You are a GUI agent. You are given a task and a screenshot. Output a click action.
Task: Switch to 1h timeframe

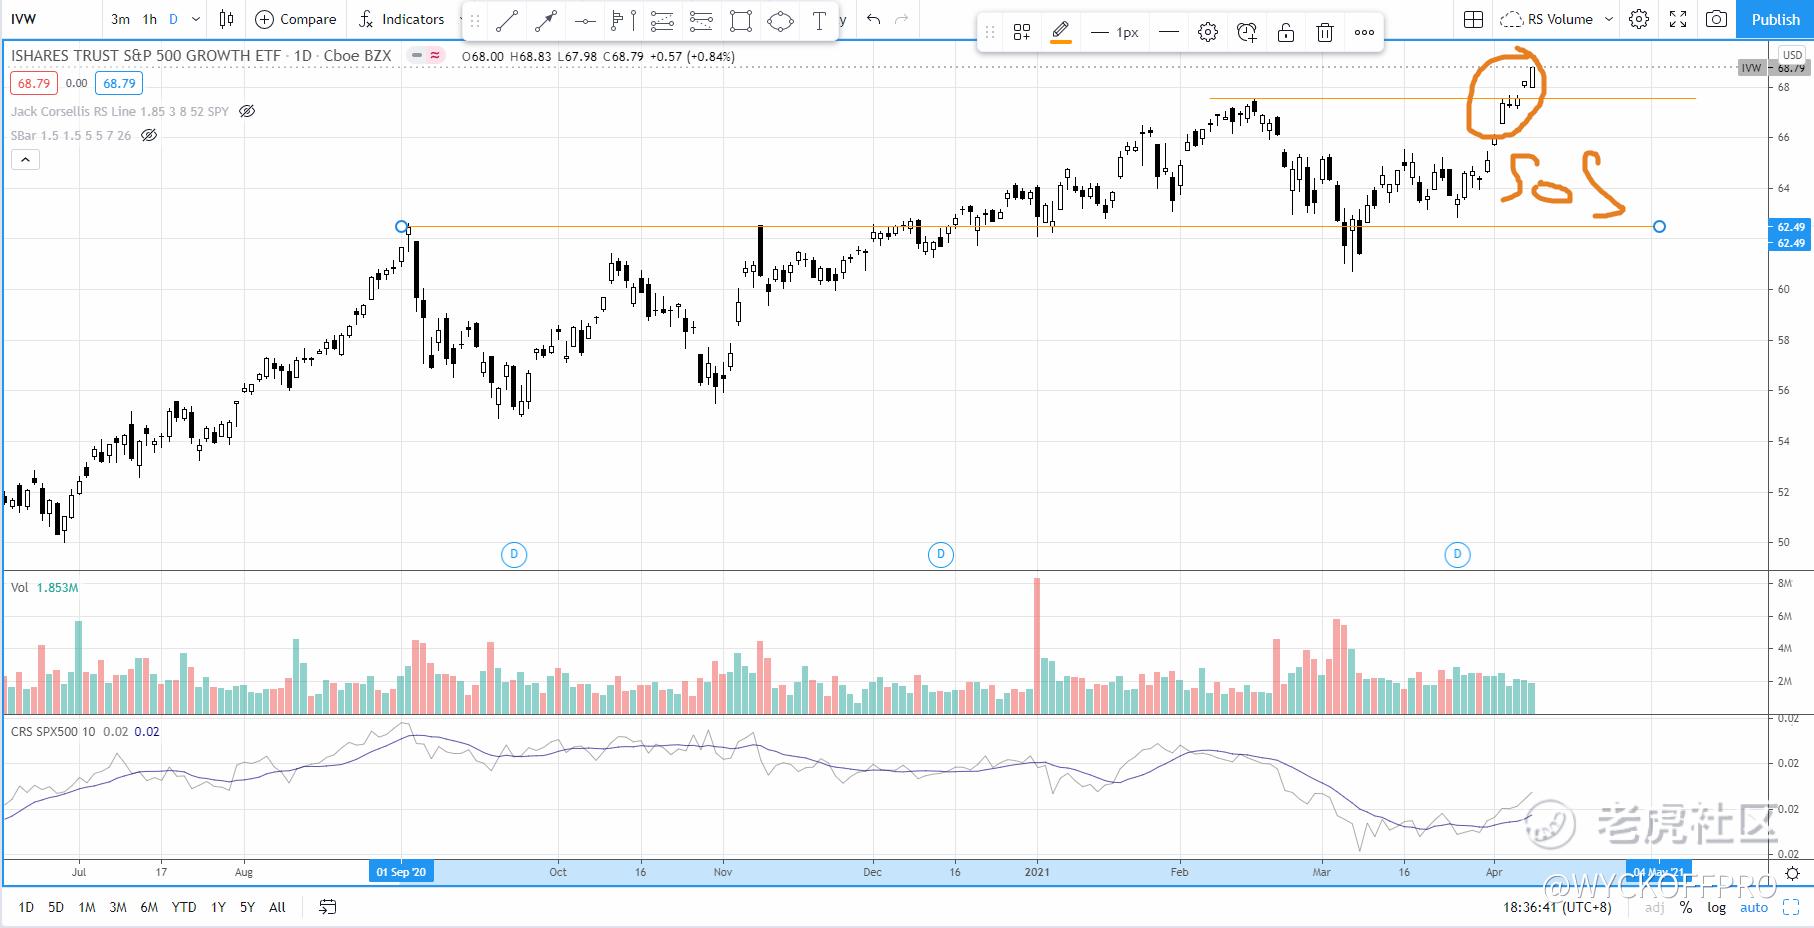tap(150, 19)
